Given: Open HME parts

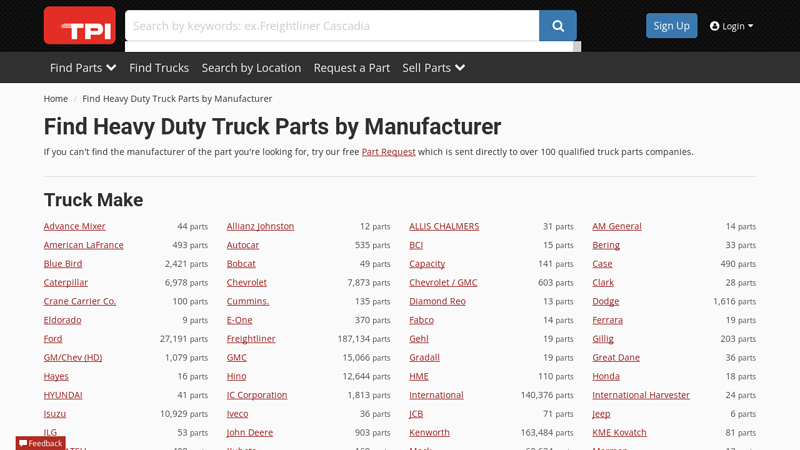Looking at the screenshot, I should (x=419, y=377).
